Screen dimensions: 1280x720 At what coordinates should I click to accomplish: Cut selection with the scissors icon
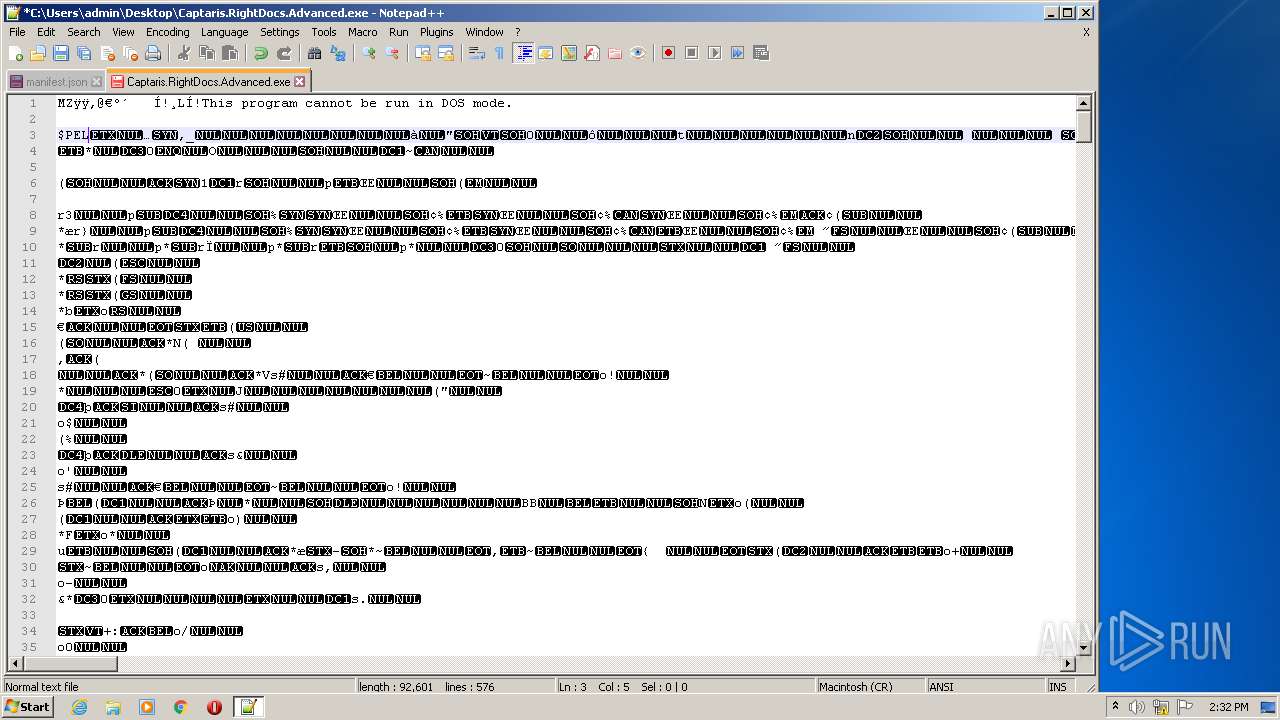(183, 53)
